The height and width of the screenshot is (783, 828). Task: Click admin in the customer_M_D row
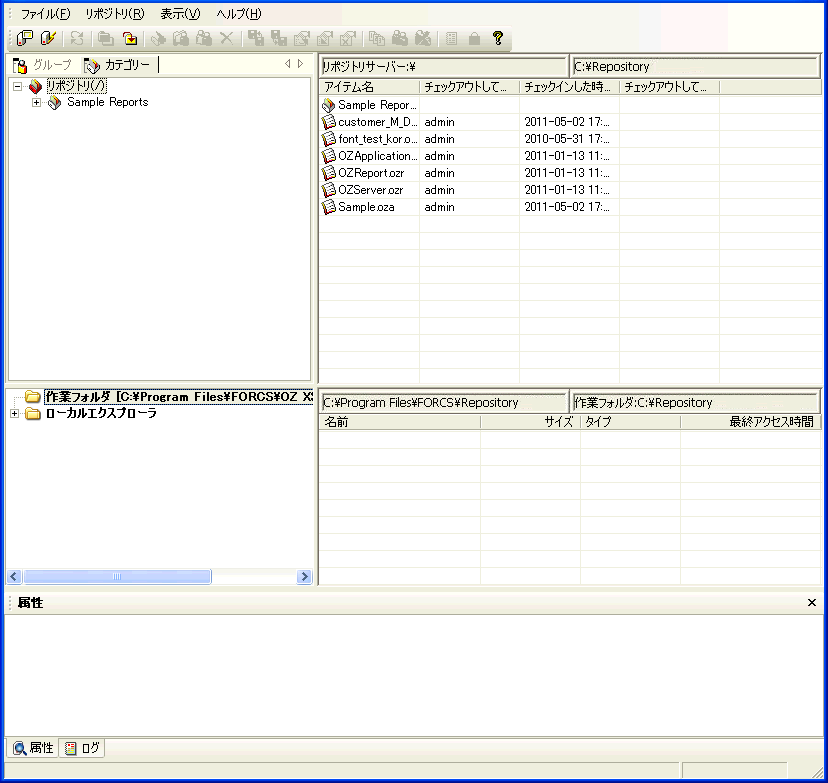pos(439,122)
